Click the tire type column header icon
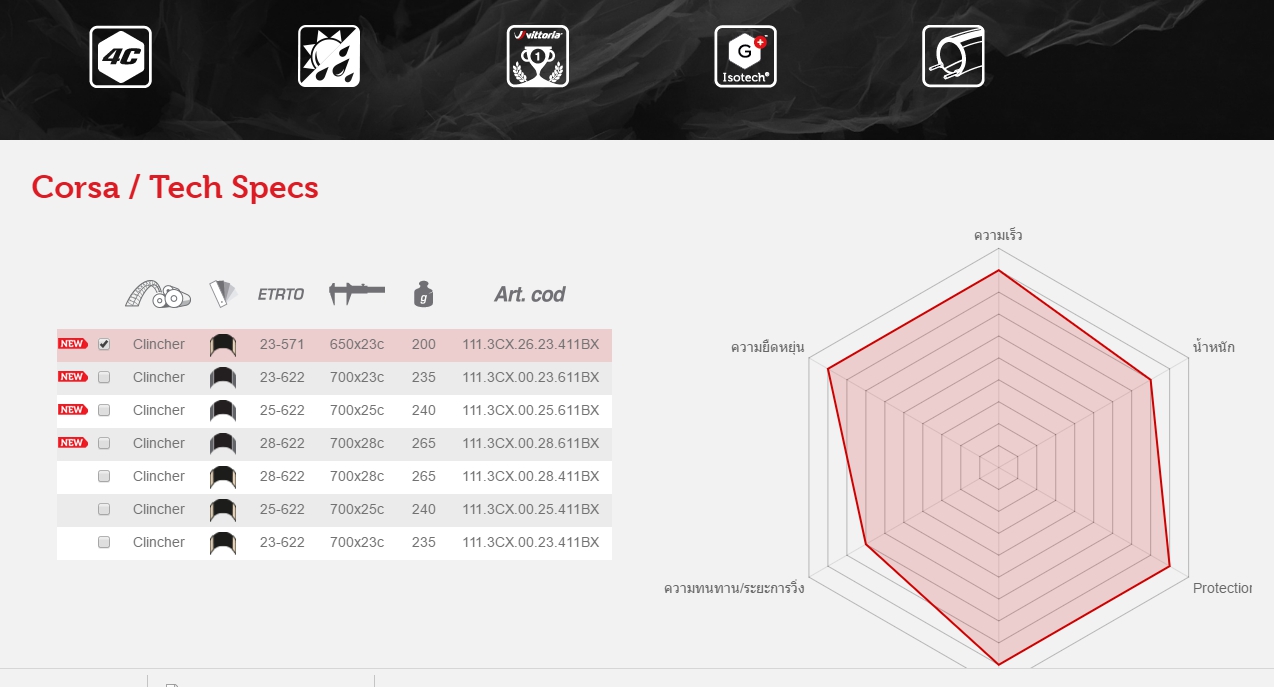 click(158, 294)
